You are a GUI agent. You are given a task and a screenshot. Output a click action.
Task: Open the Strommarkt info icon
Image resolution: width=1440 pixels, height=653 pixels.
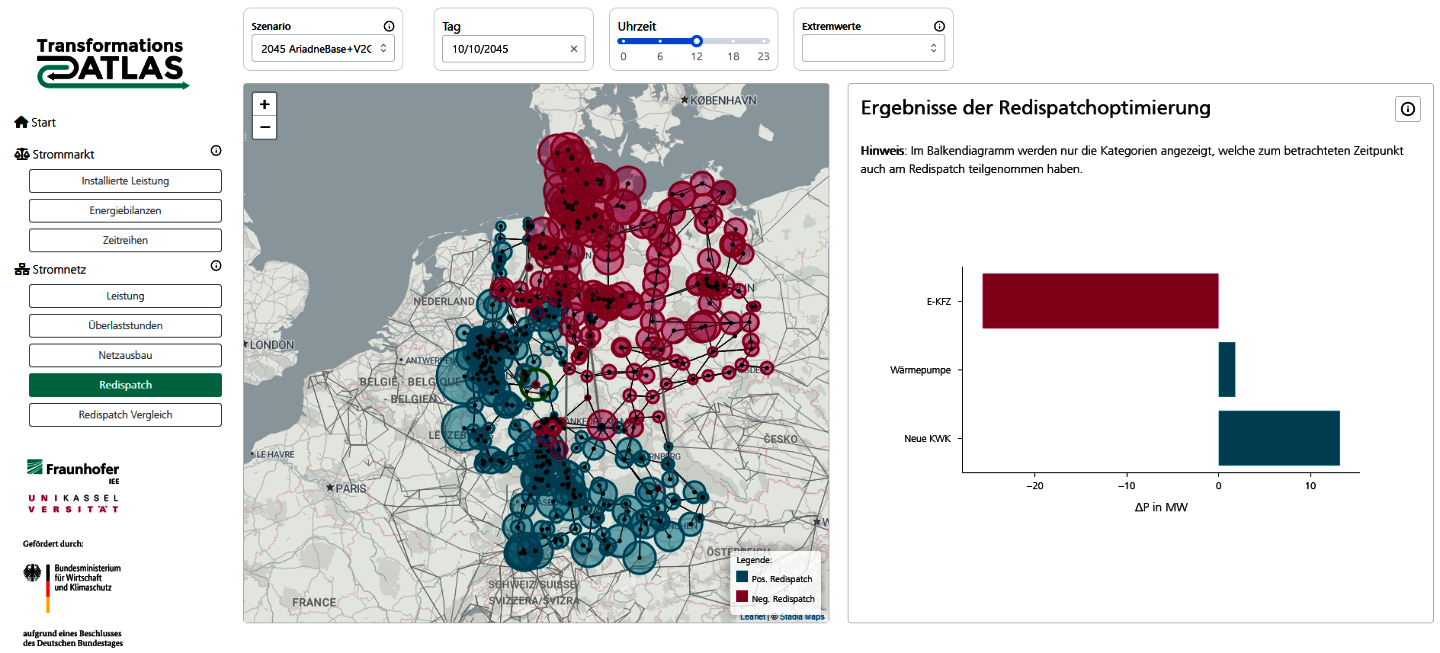(x=216, y=151)
